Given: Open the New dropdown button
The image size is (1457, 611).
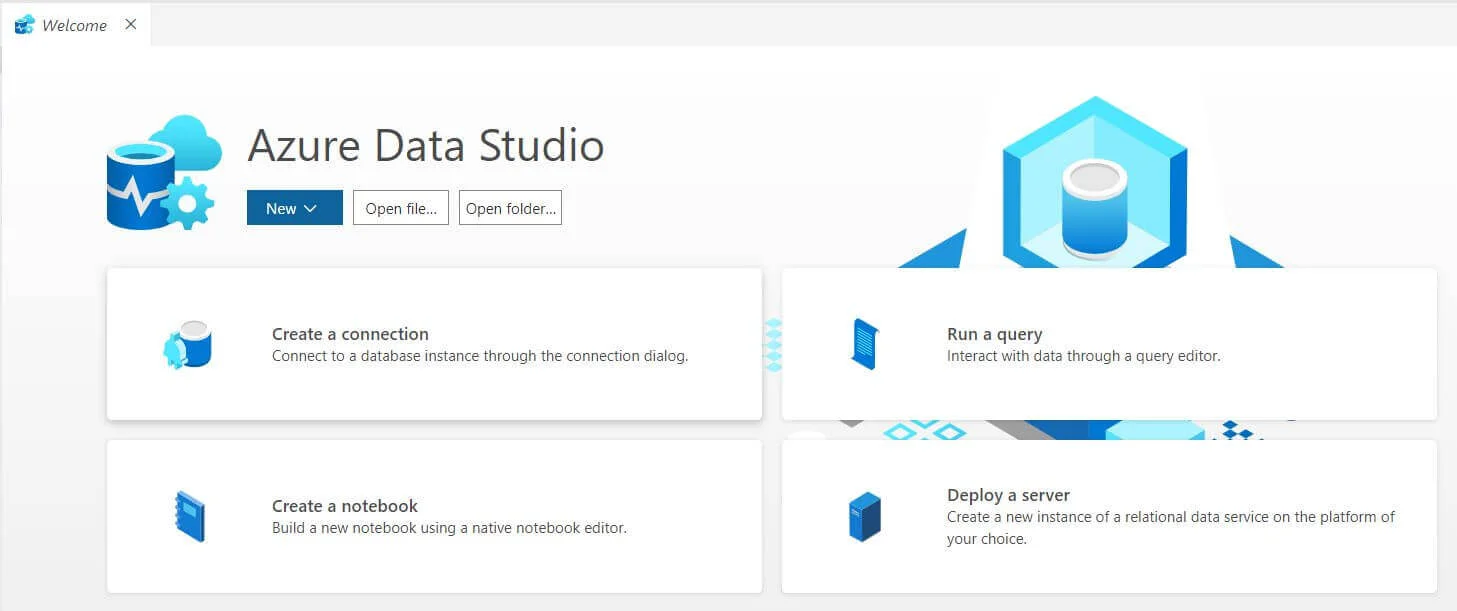Looking at the screenshot, I should click(x=295, y=208).
